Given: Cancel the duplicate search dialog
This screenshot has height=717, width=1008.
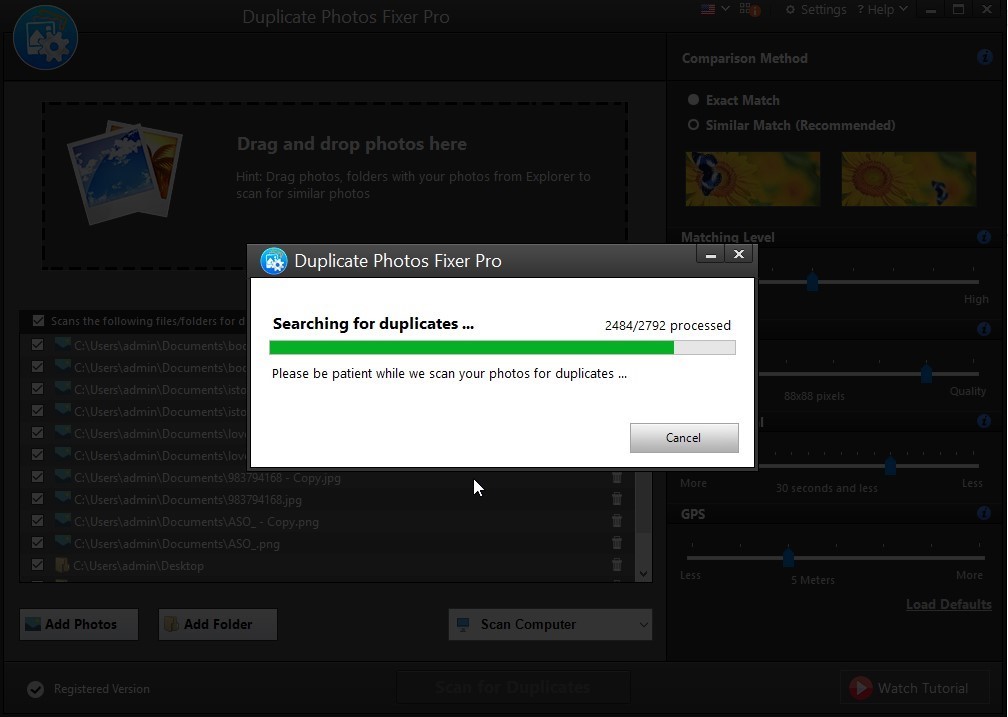Looking at the screenshot, I should click(x=684, y=438).
